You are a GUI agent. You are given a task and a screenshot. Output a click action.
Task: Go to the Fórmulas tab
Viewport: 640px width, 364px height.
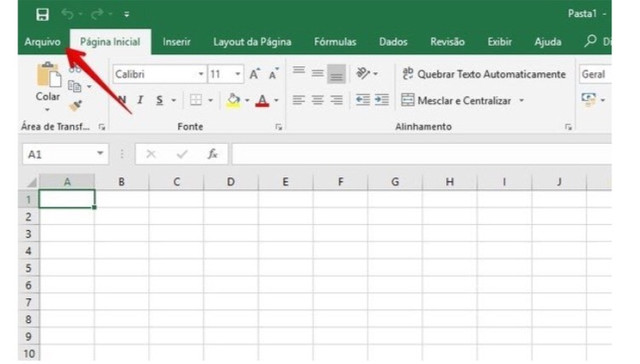(x=335, y=42)
